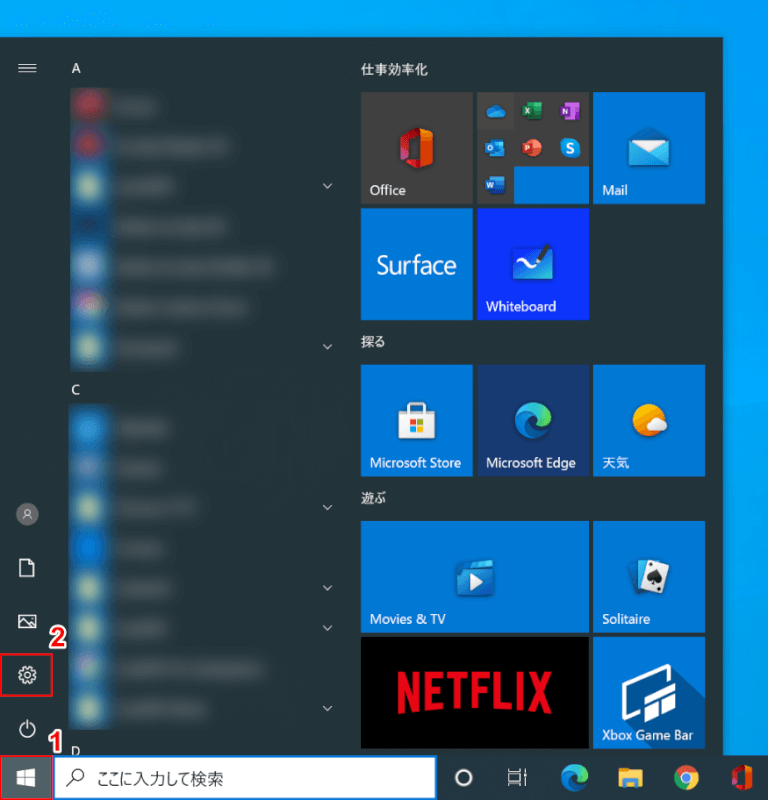Open Chrome from the taskbar
This screenshot has width=768, height=800.
click(686, 778)
